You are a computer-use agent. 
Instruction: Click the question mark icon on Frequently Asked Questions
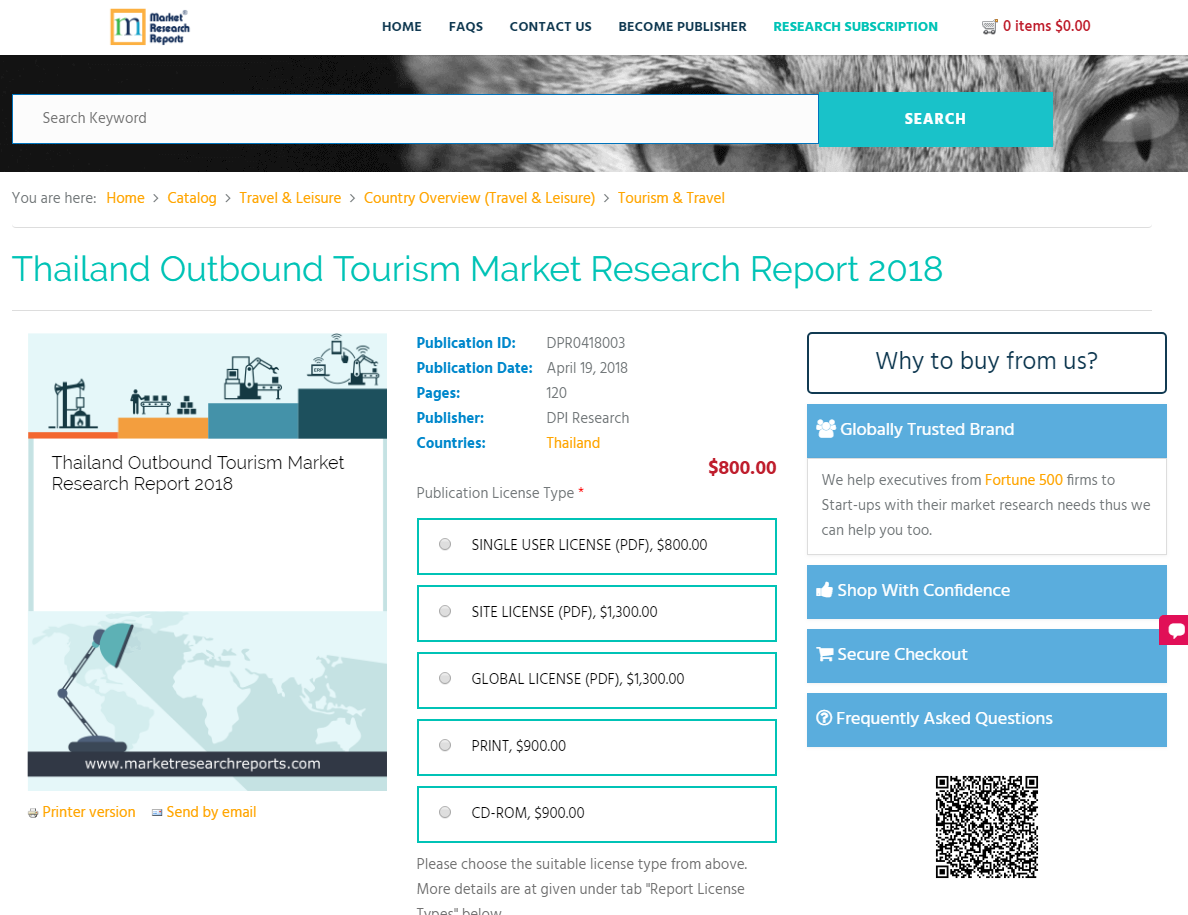[824, 718]
